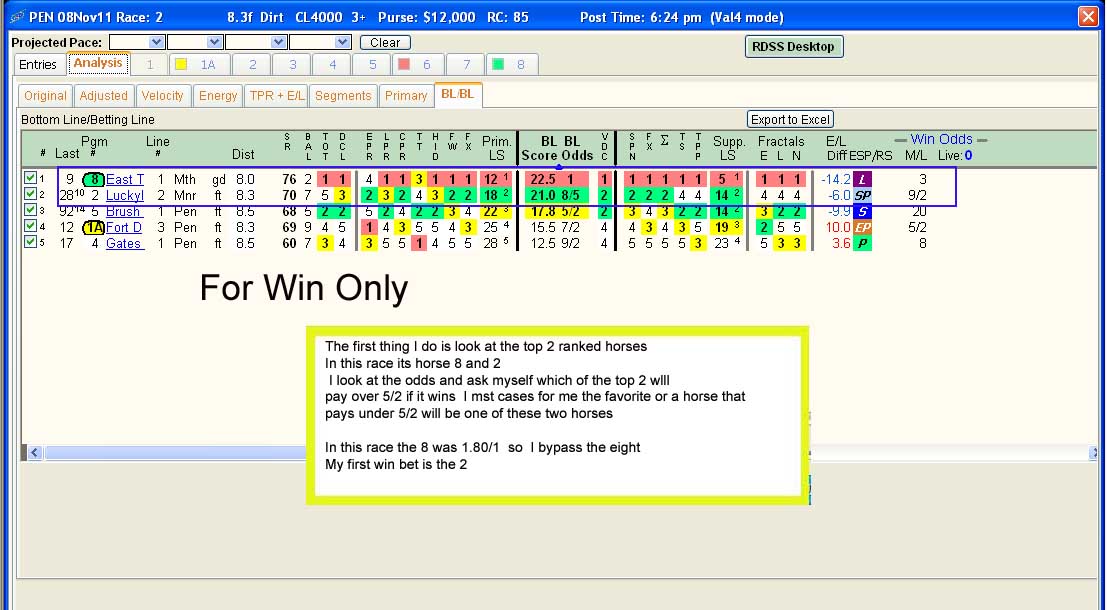This screenshot has width=1107, height=610.
Task: Switch to the Velocity sub-tab
Action: click(x=162, y=95)
